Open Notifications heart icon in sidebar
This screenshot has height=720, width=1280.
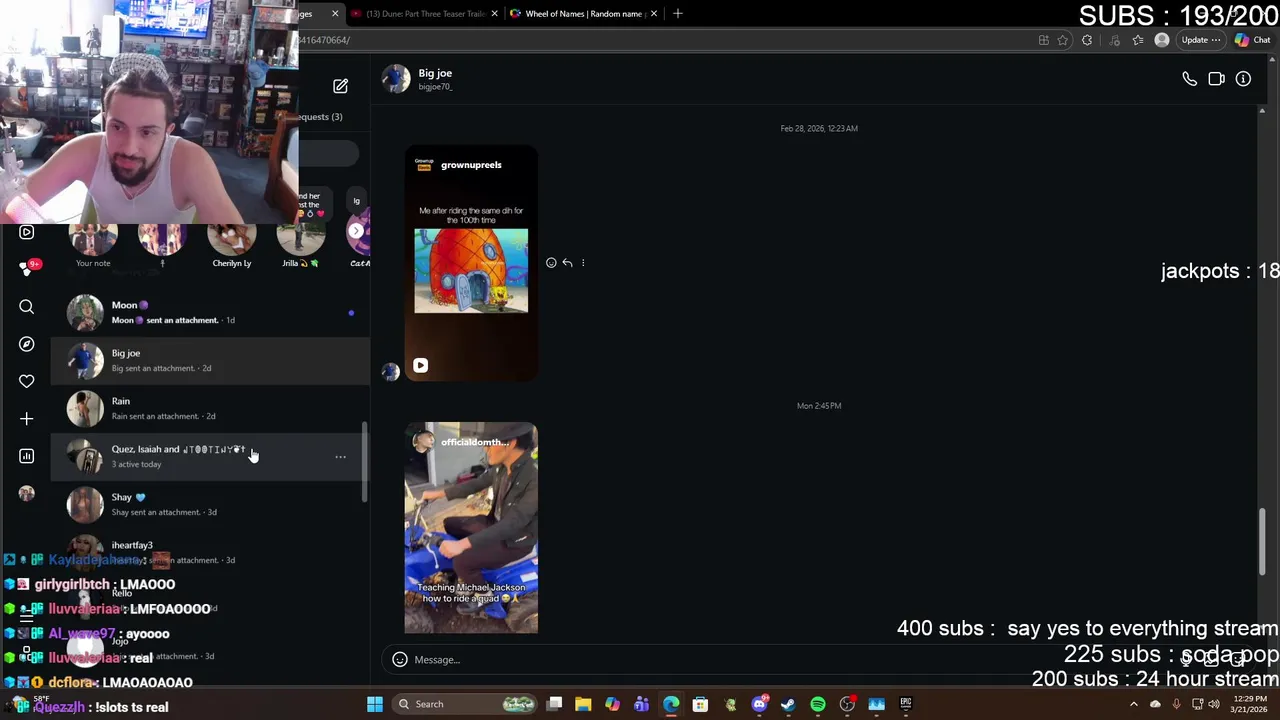pos(27,381)
